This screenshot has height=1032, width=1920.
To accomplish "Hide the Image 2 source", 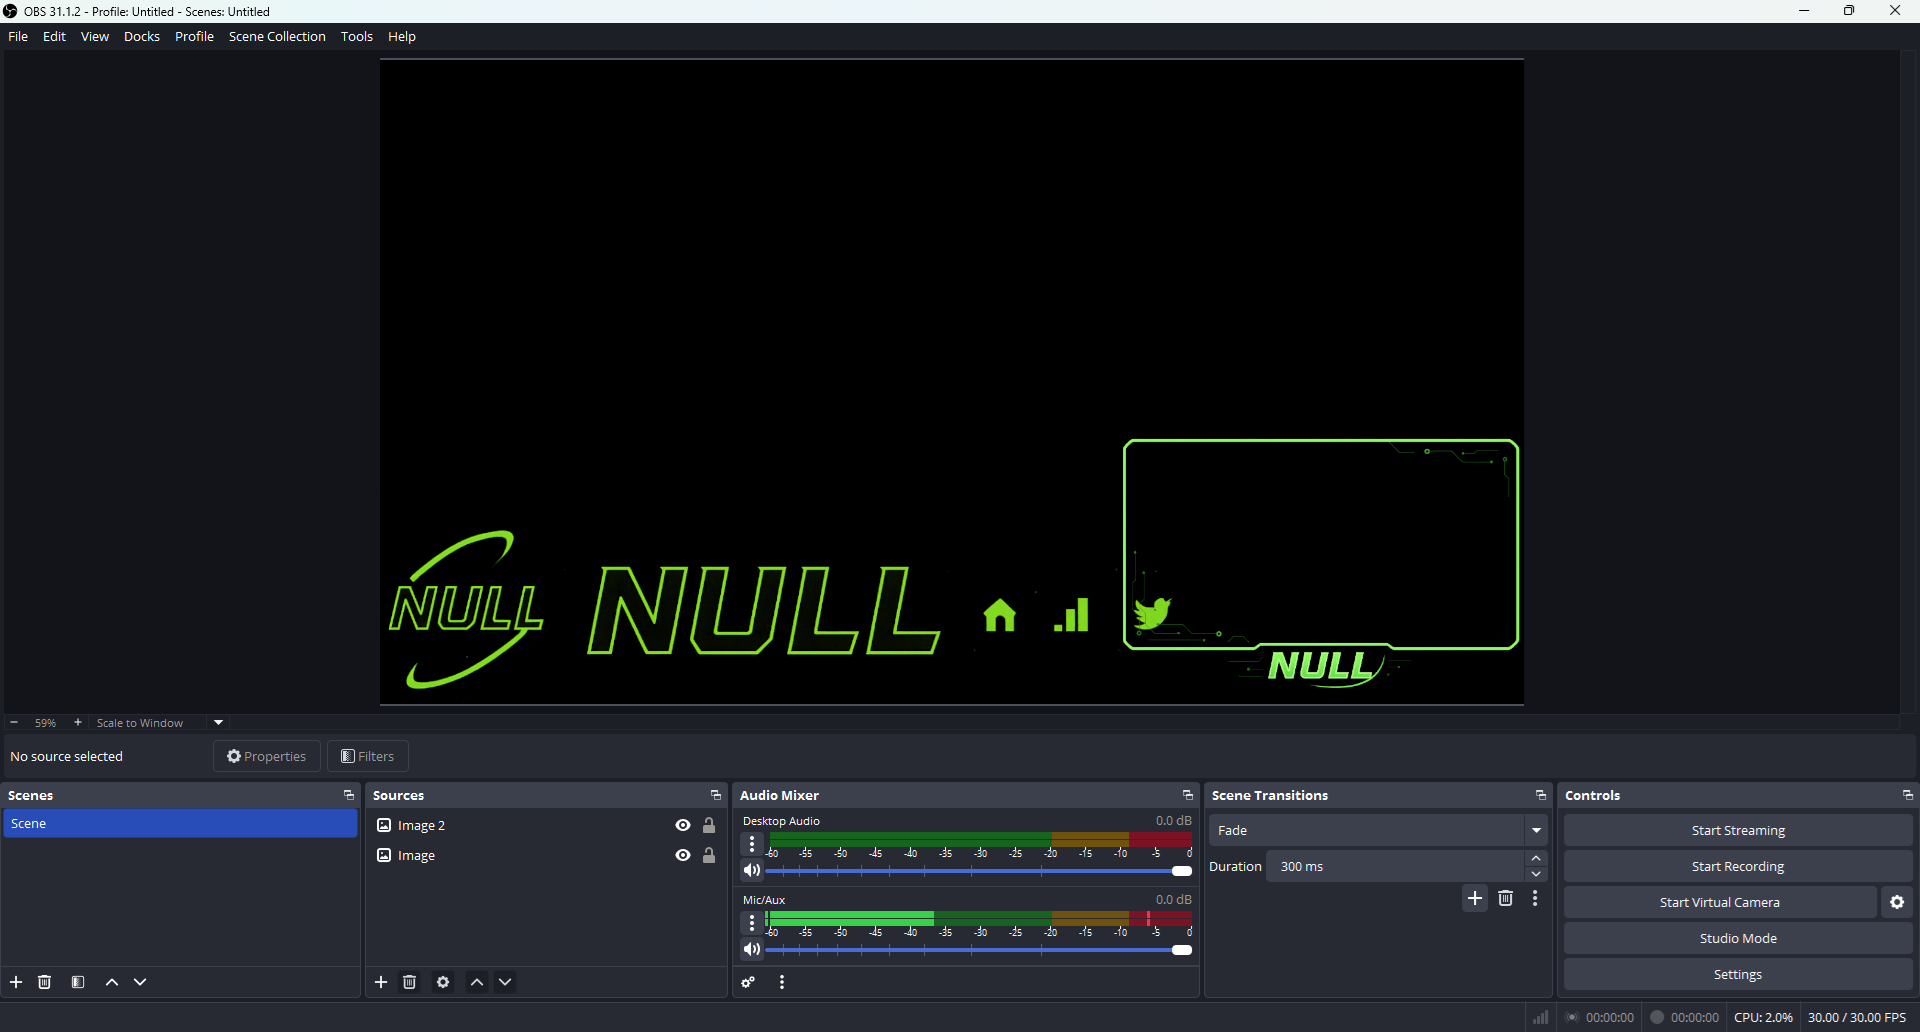I will click(x=682, y=825).
